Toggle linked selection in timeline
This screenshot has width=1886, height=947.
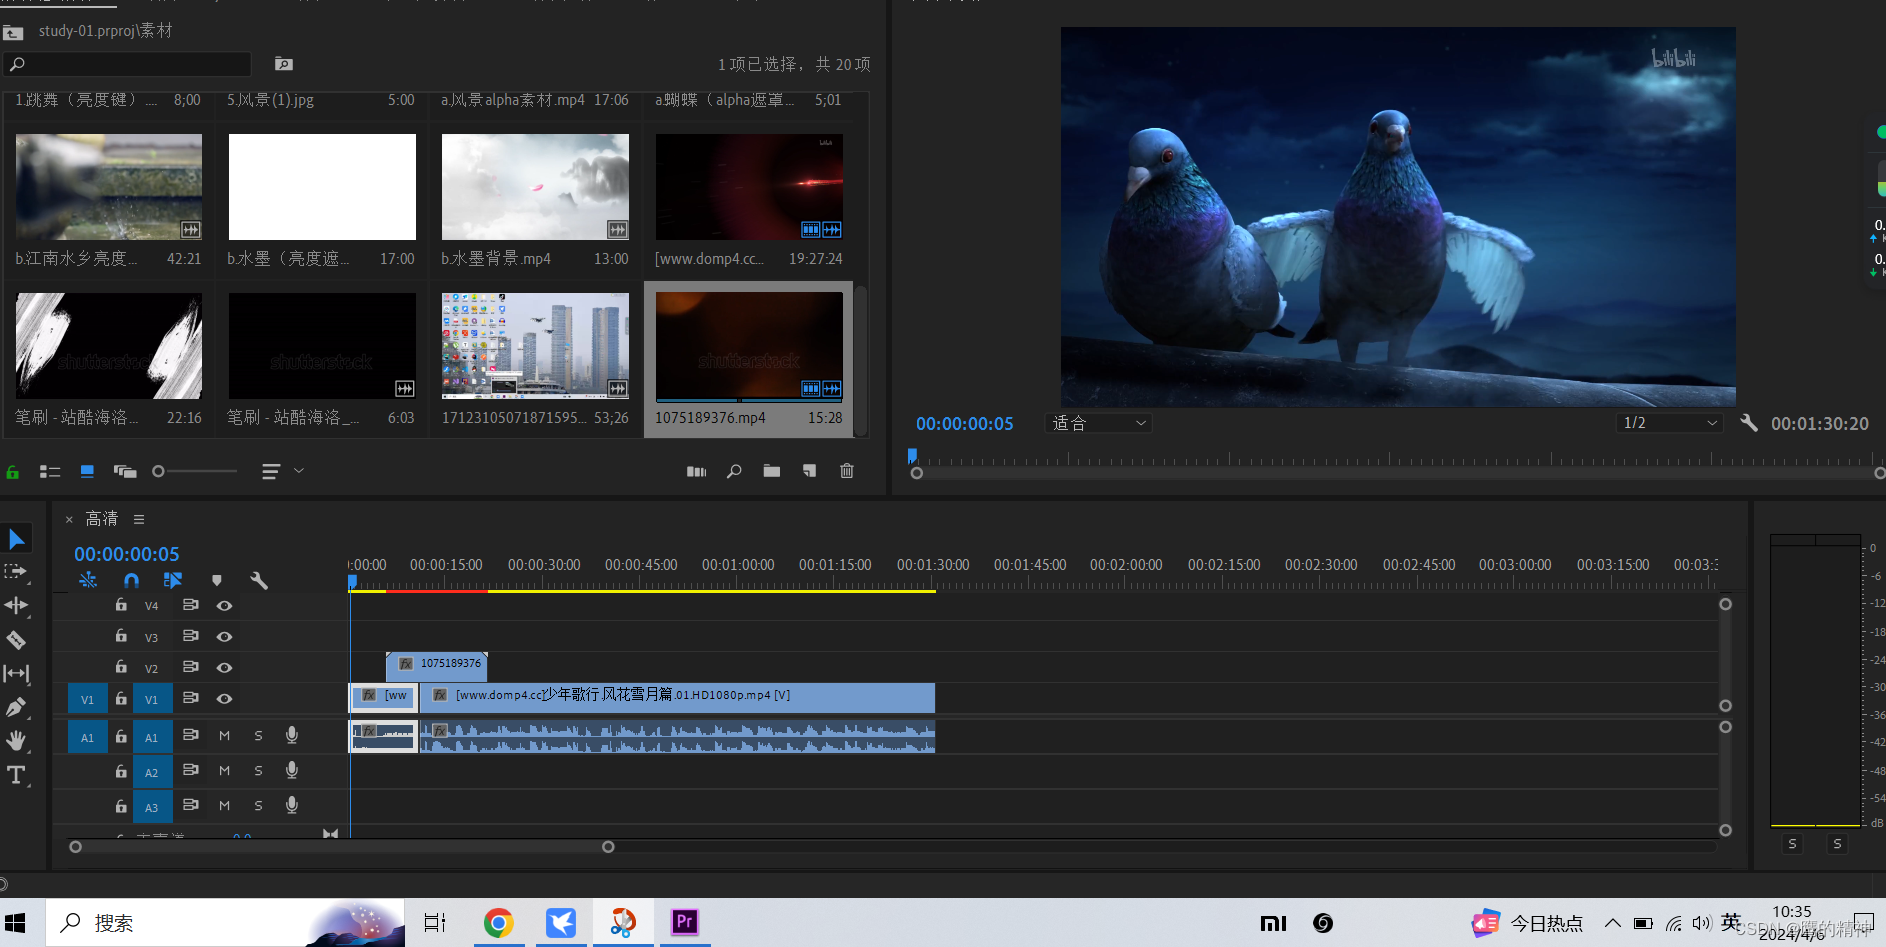[x=173, y=580]
